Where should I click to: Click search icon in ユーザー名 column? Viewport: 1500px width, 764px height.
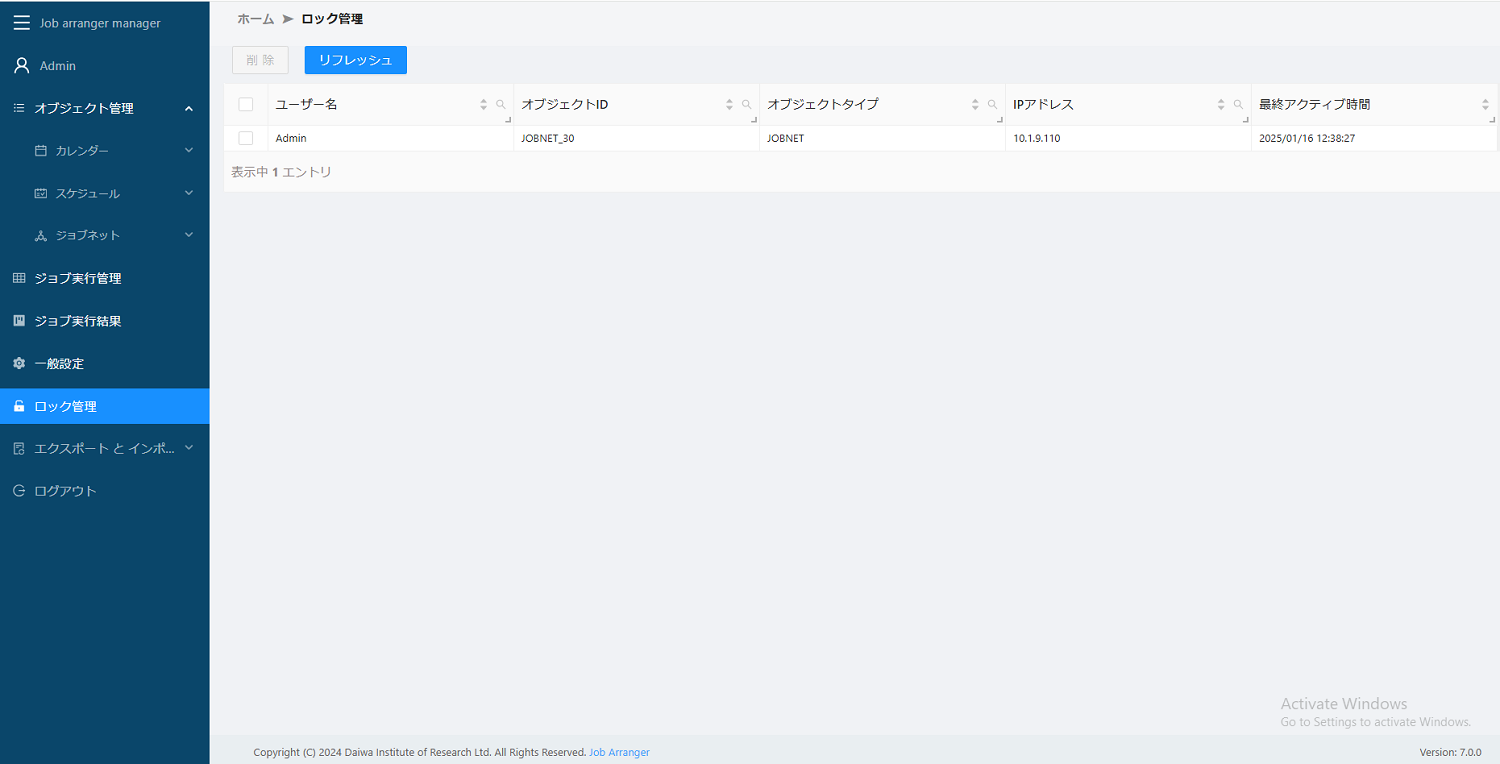tap(501, 104)
